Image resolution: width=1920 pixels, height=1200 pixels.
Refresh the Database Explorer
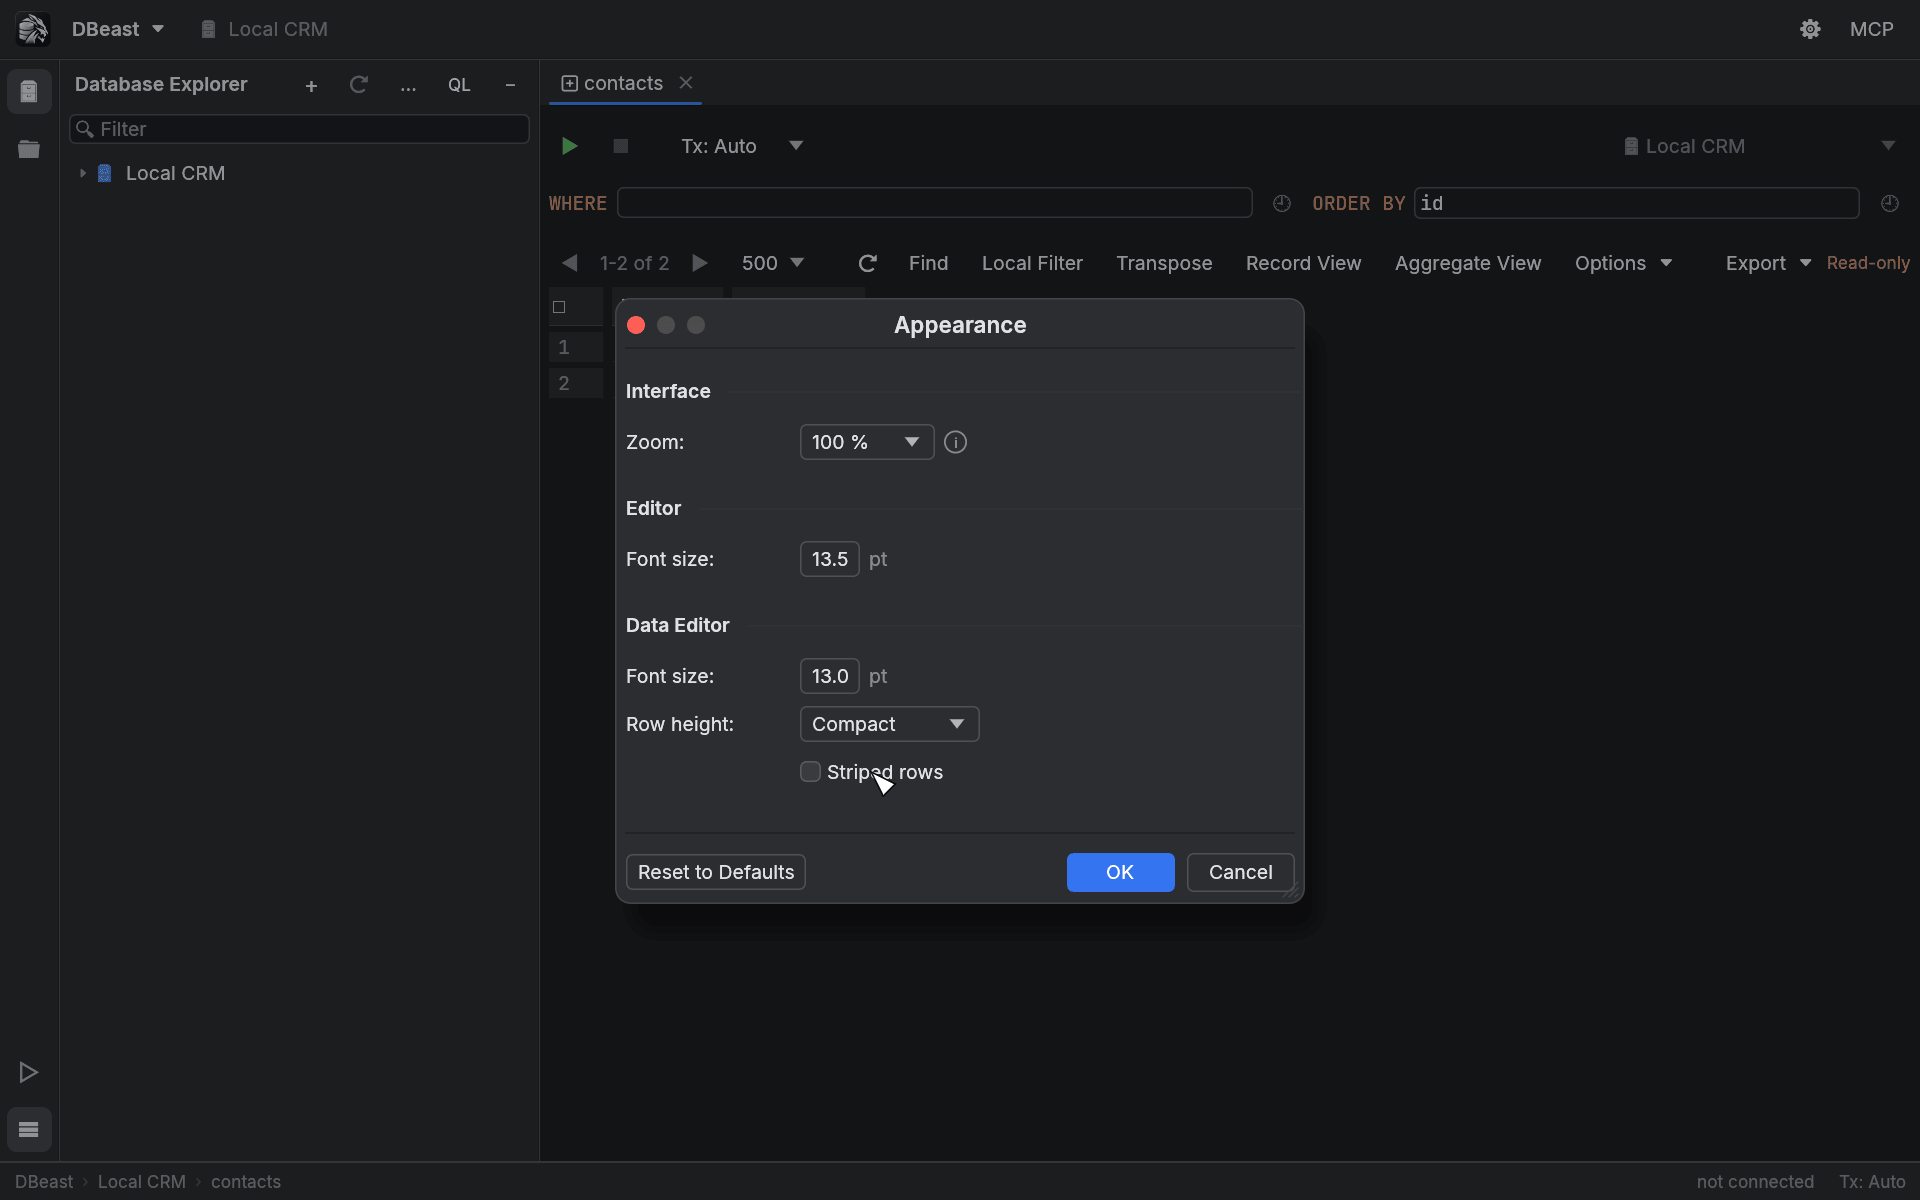coord(359,85)
